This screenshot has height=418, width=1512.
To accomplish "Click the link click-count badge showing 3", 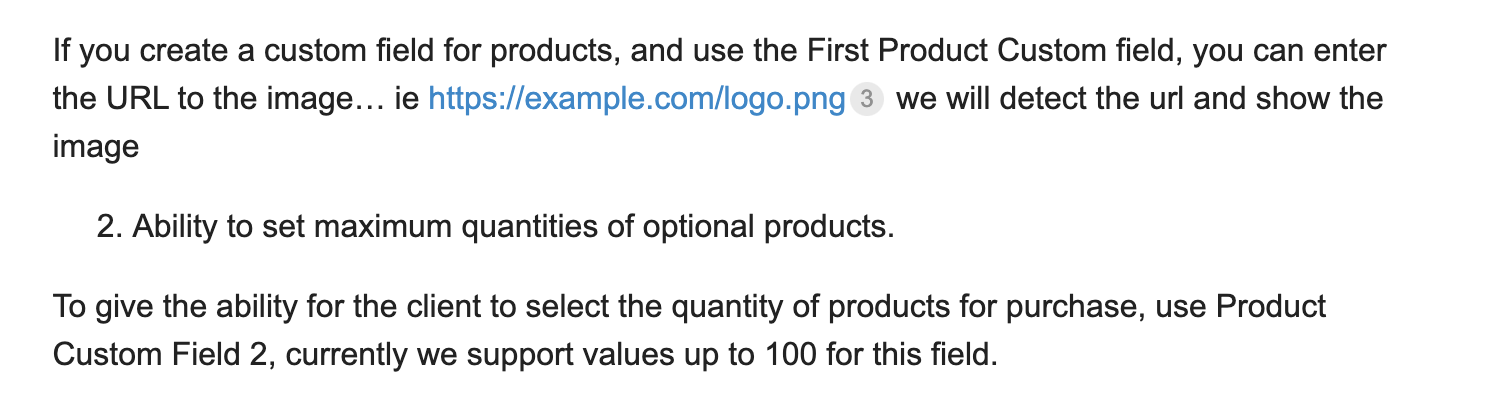I will pyautogui.click(x=867, y=99).
